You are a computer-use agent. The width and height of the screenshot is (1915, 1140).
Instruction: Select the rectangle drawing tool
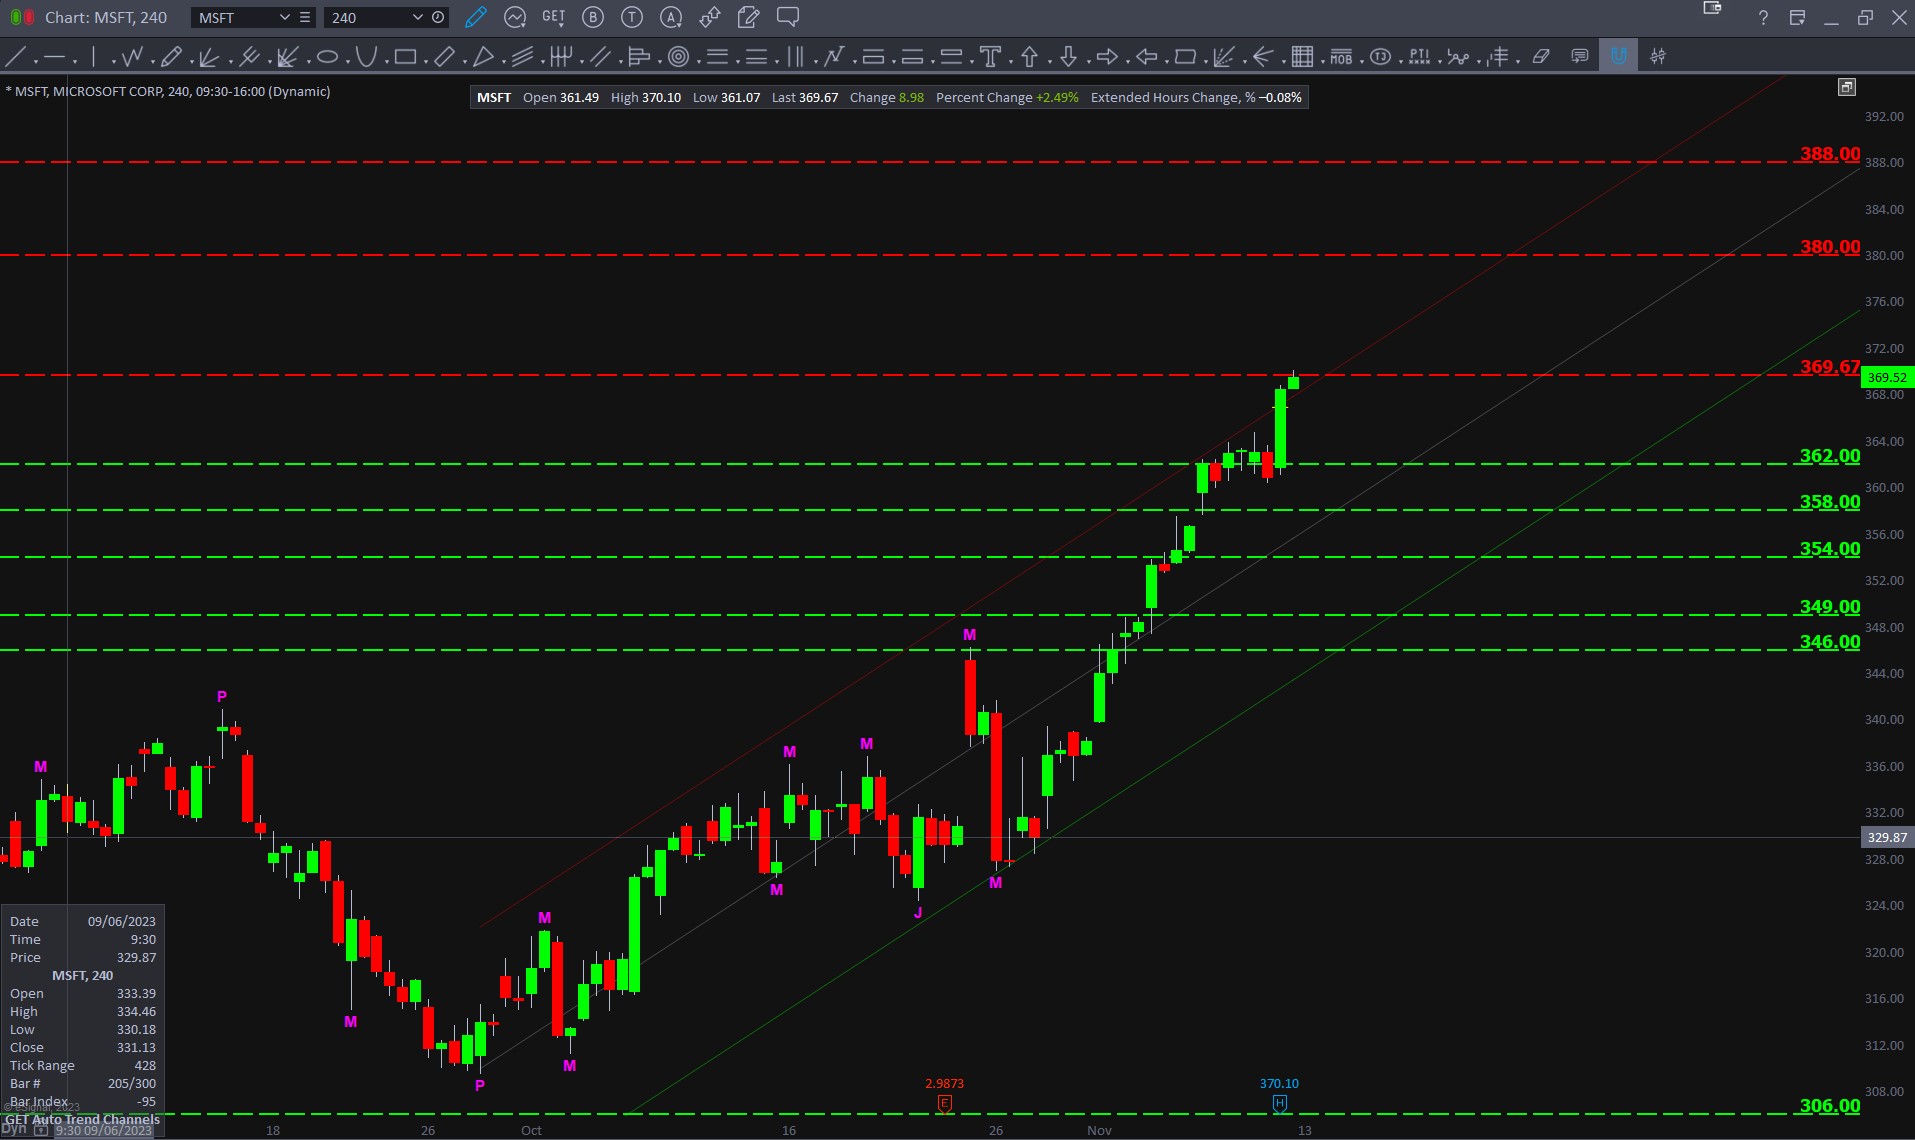point(405,57)
